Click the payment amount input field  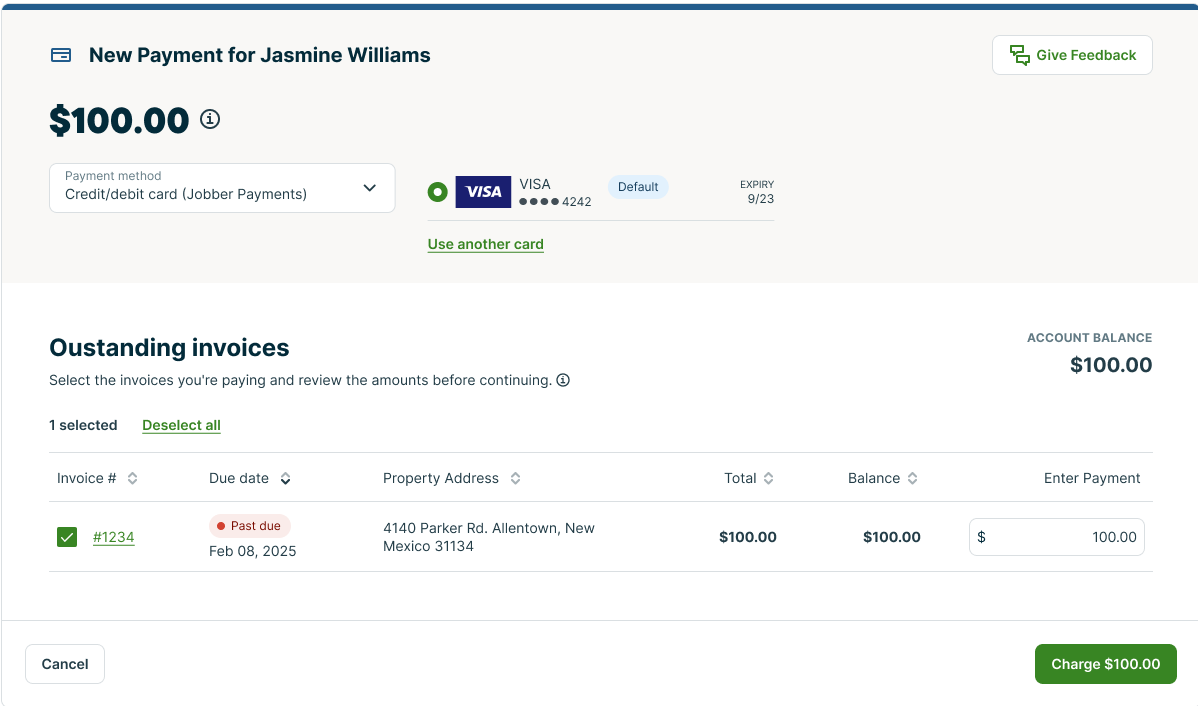pyautogui.click(x=1056, y=537)
